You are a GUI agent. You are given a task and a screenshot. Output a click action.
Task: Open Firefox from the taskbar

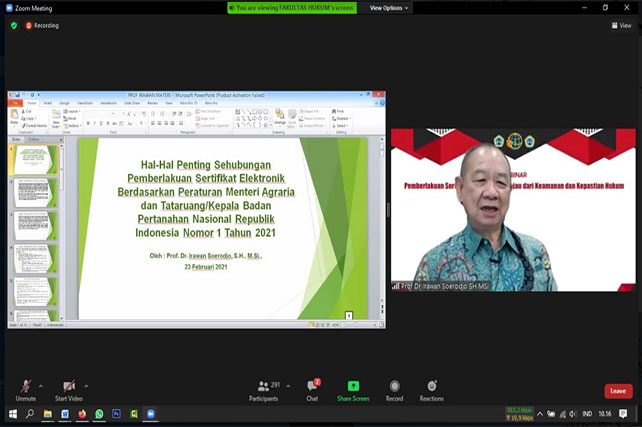click(x=82, y=414)
